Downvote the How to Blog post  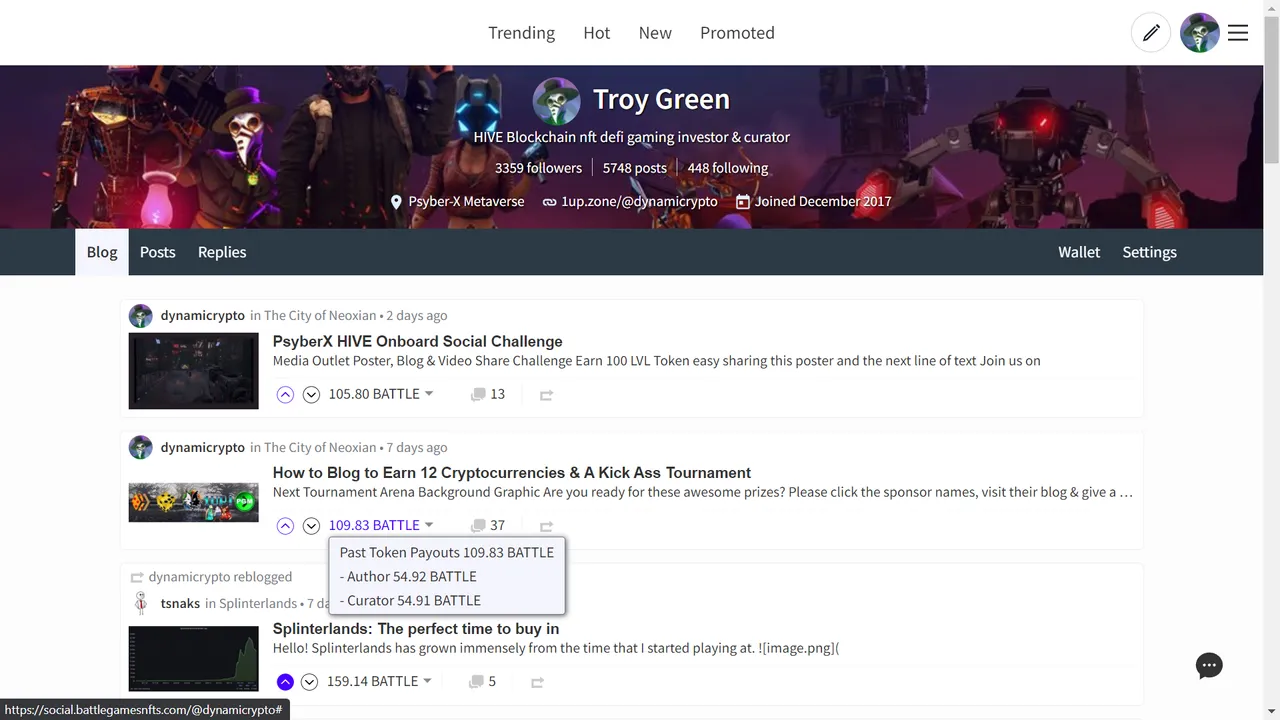coord(311,526)
